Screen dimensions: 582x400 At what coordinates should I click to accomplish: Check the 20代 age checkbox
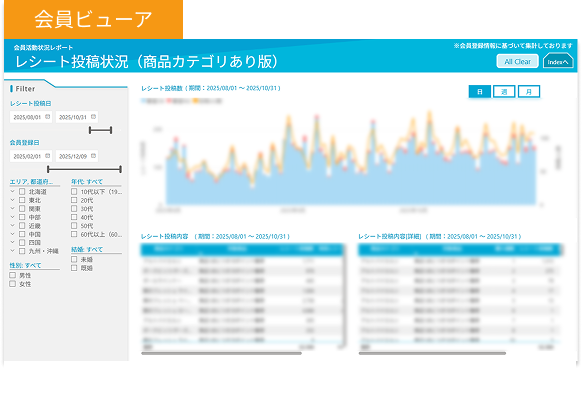(74, 200)
